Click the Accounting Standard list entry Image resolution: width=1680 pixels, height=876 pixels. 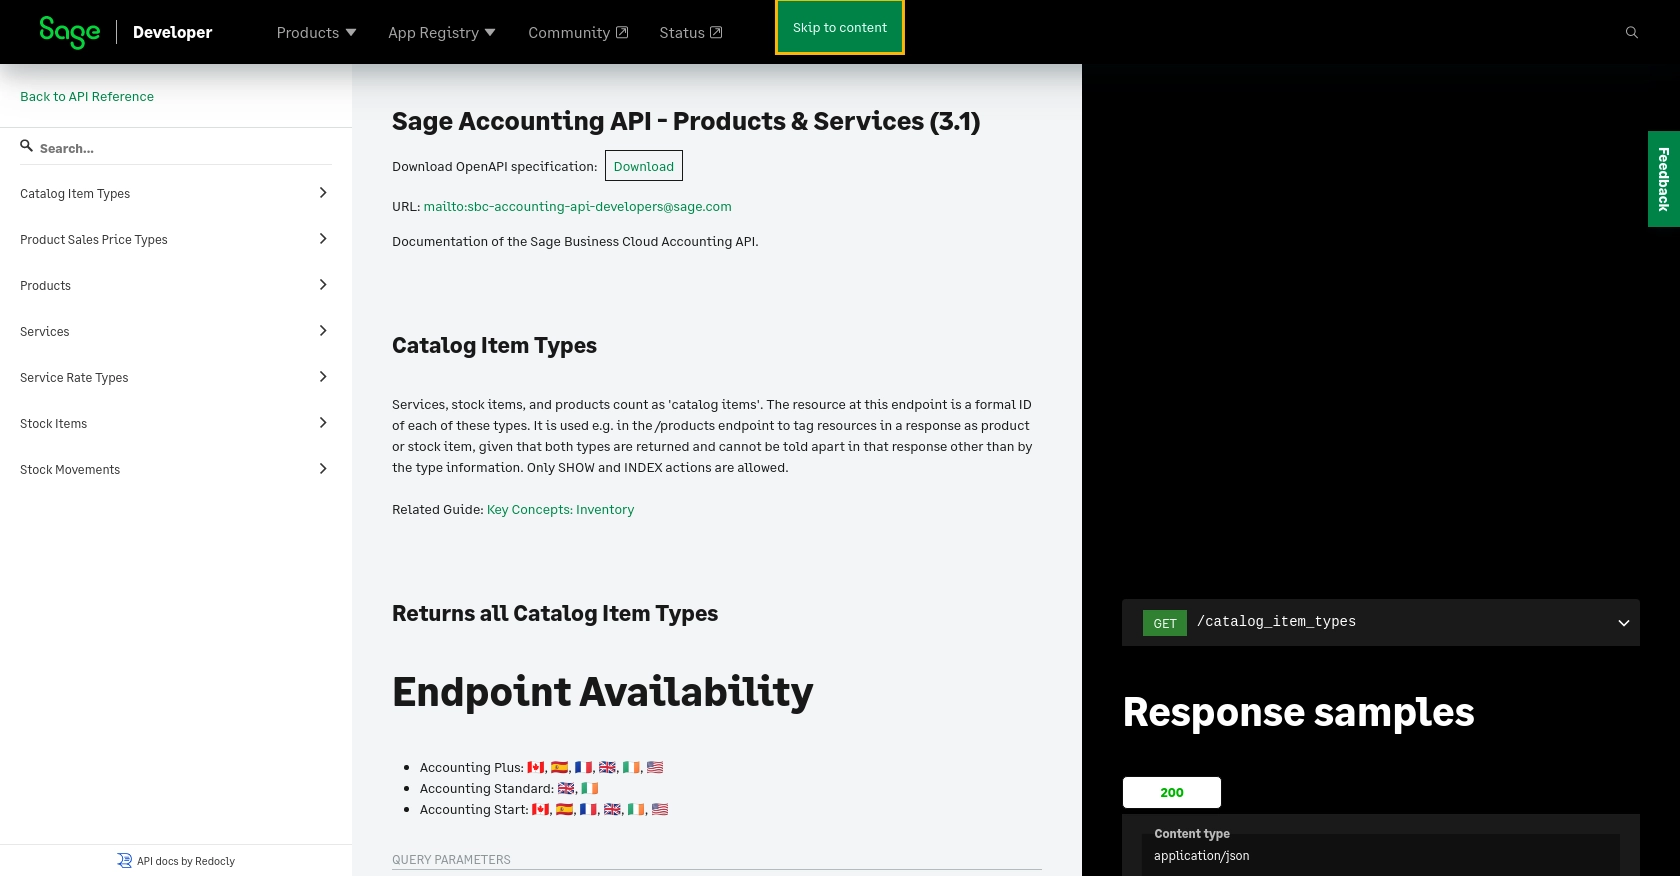[x=509, y=789]
